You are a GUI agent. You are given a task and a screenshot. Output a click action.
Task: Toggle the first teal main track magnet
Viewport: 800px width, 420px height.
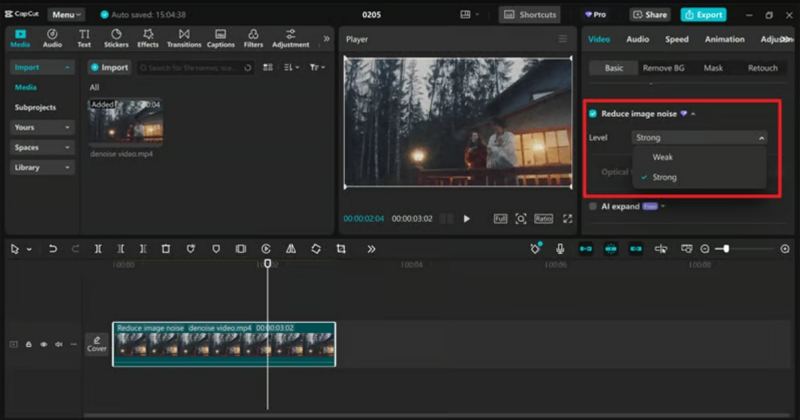coord(586,249)
